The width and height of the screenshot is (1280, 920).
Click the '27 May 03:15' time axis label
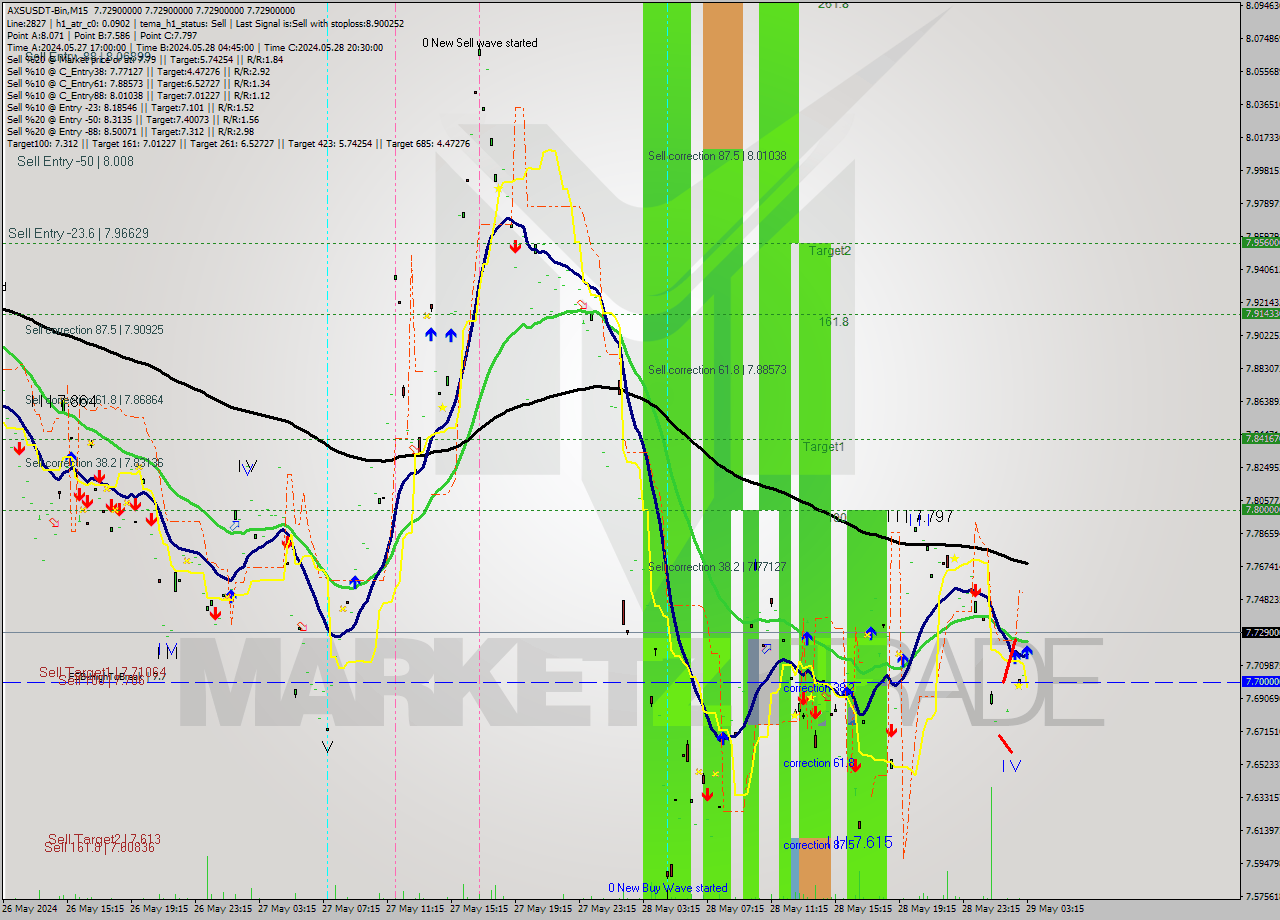[286, 909]
